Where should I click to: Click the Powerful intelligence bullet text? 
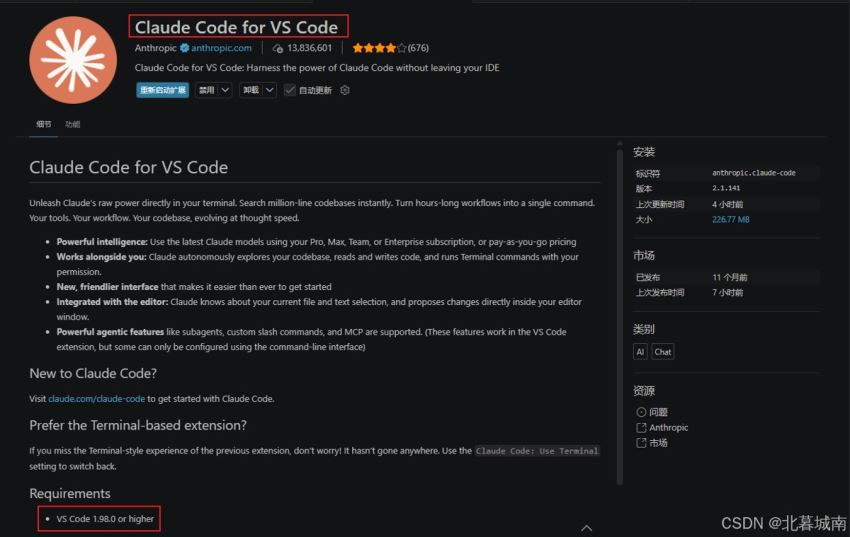(316, 242)
